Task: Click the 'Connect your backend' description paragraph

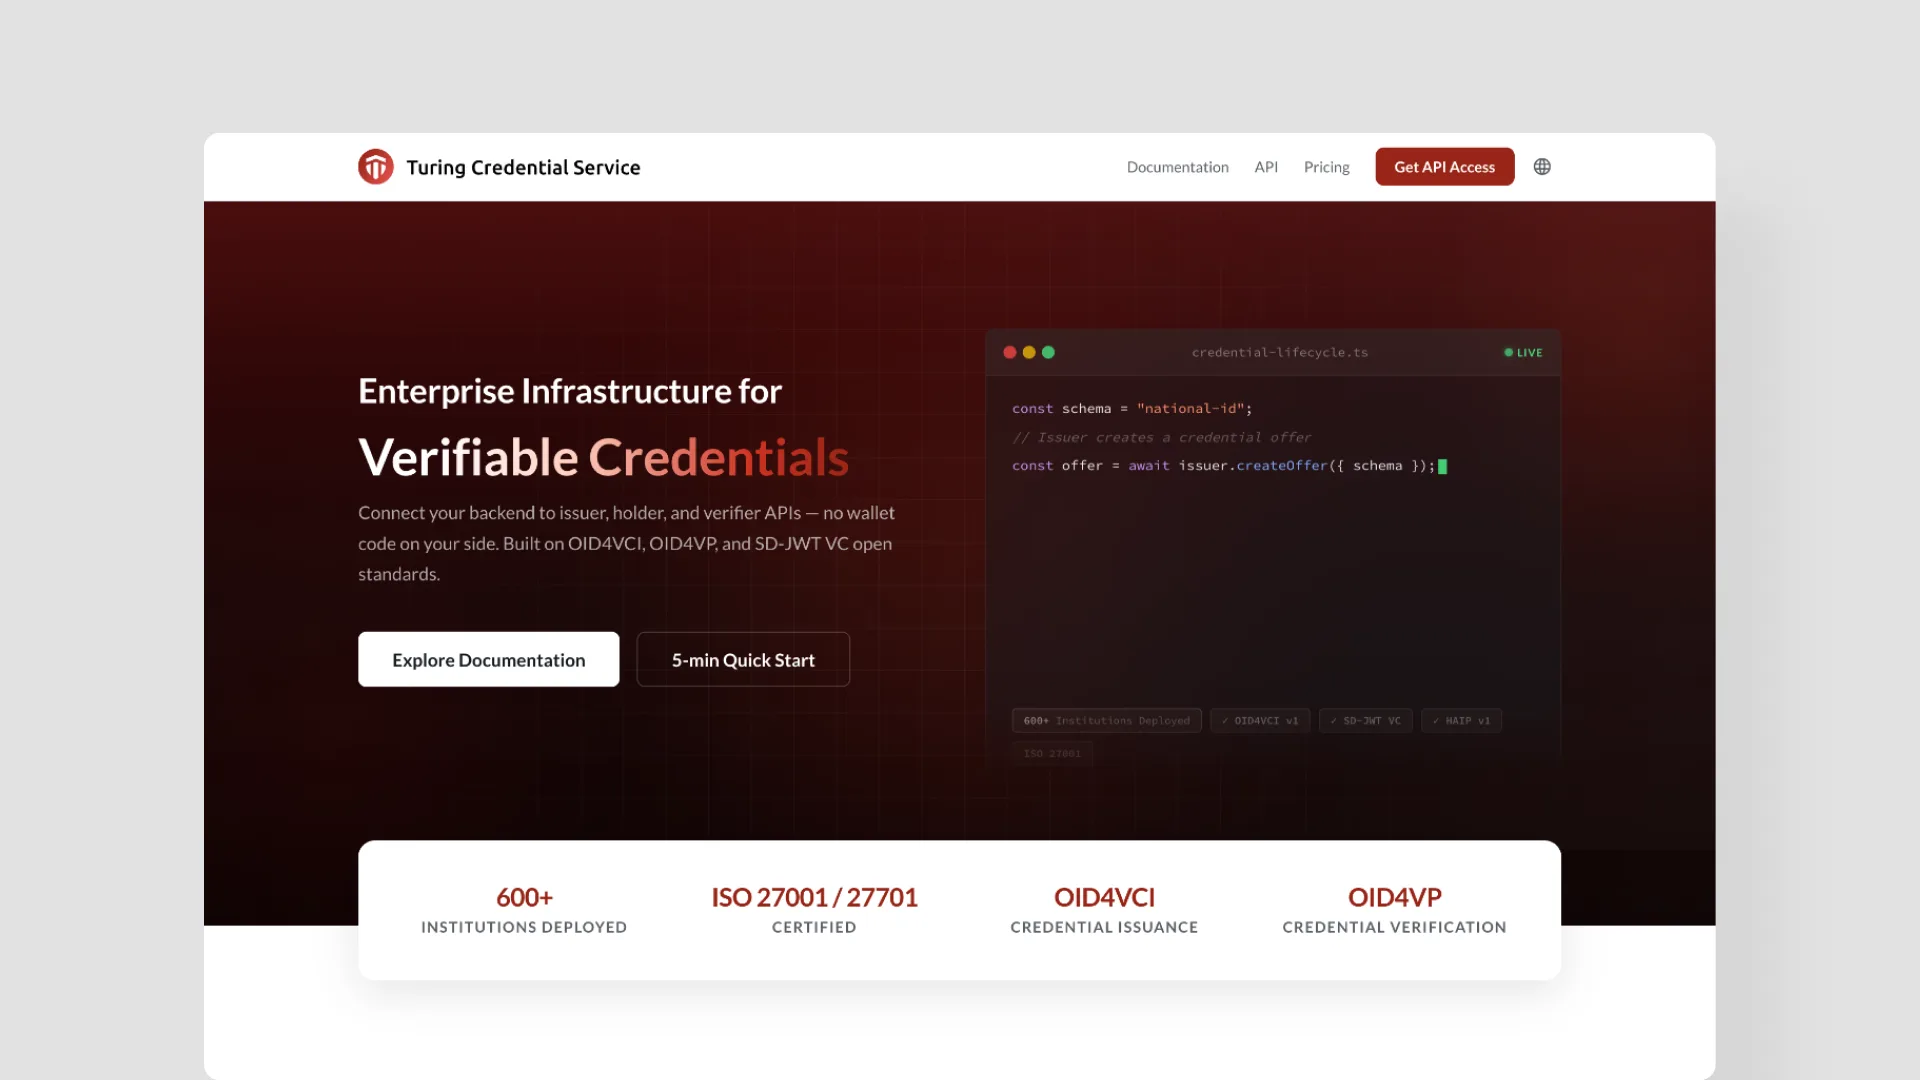Action: (627, 543)
